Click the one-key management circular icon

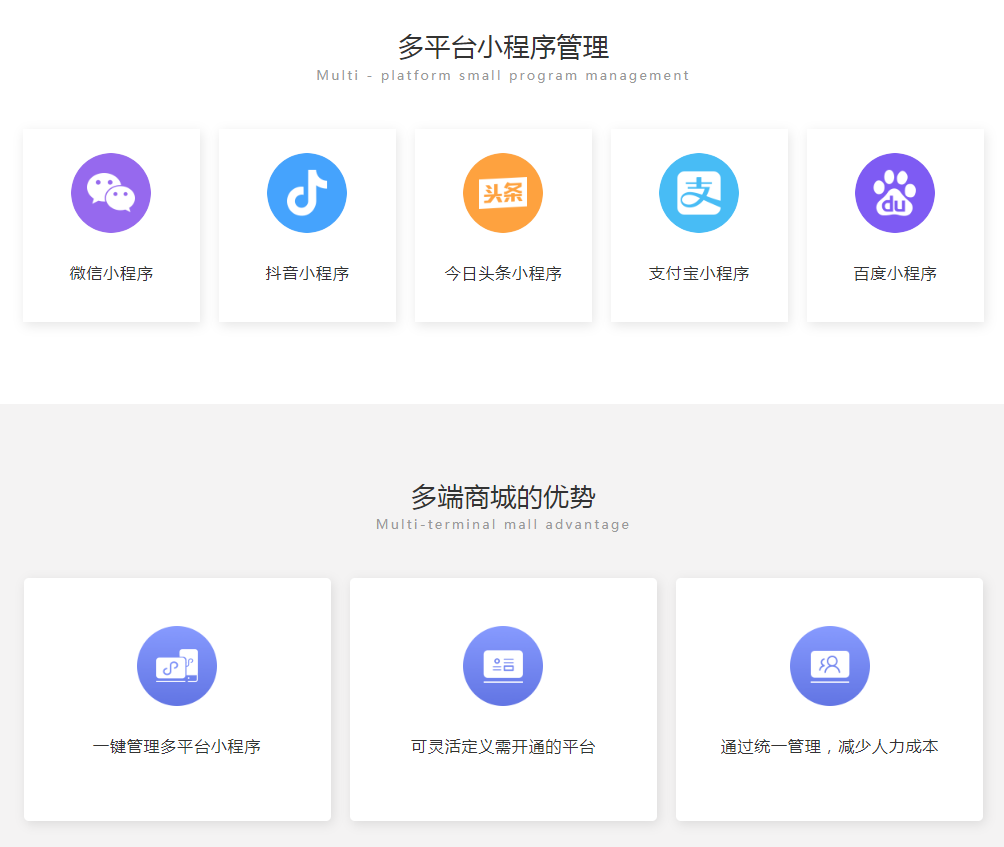[x=177, y=665]
